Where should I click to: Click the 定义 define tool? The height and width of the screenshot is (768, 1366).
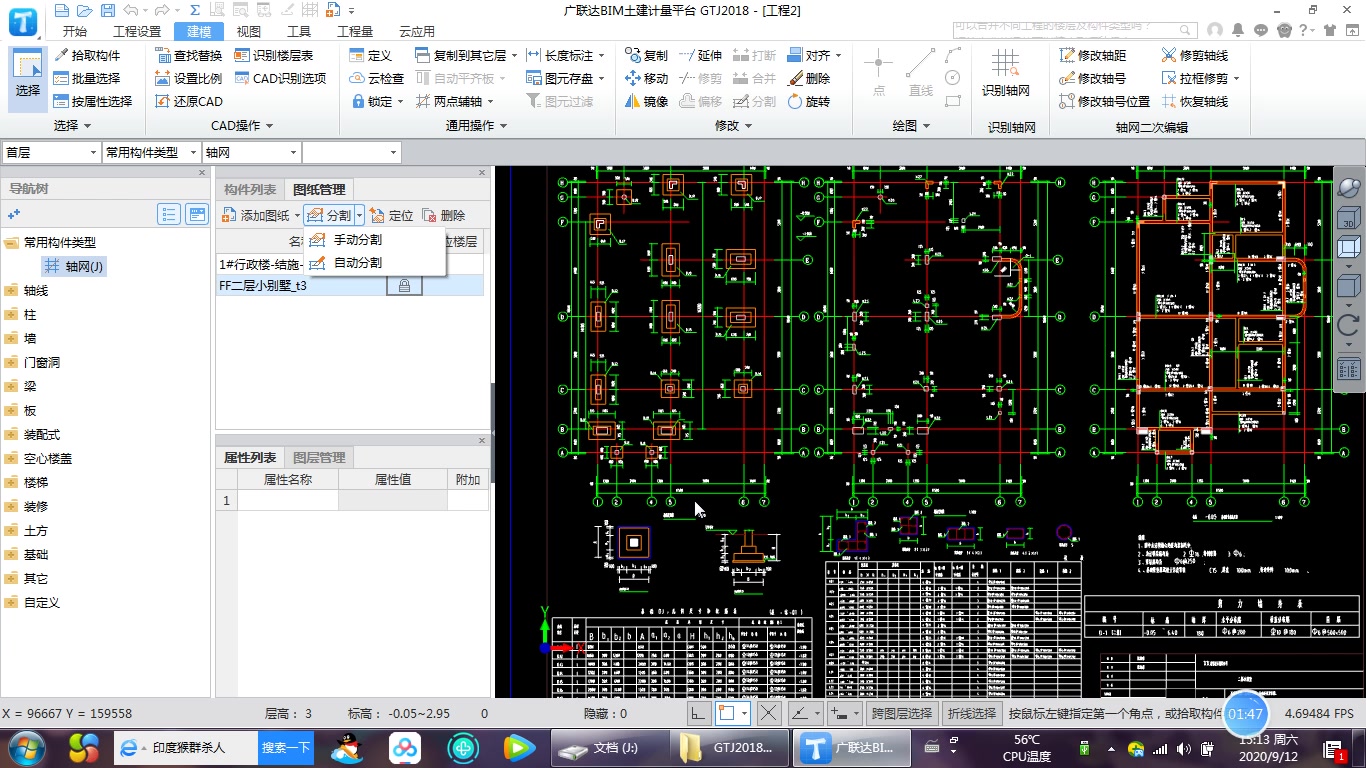click(371, 56)
